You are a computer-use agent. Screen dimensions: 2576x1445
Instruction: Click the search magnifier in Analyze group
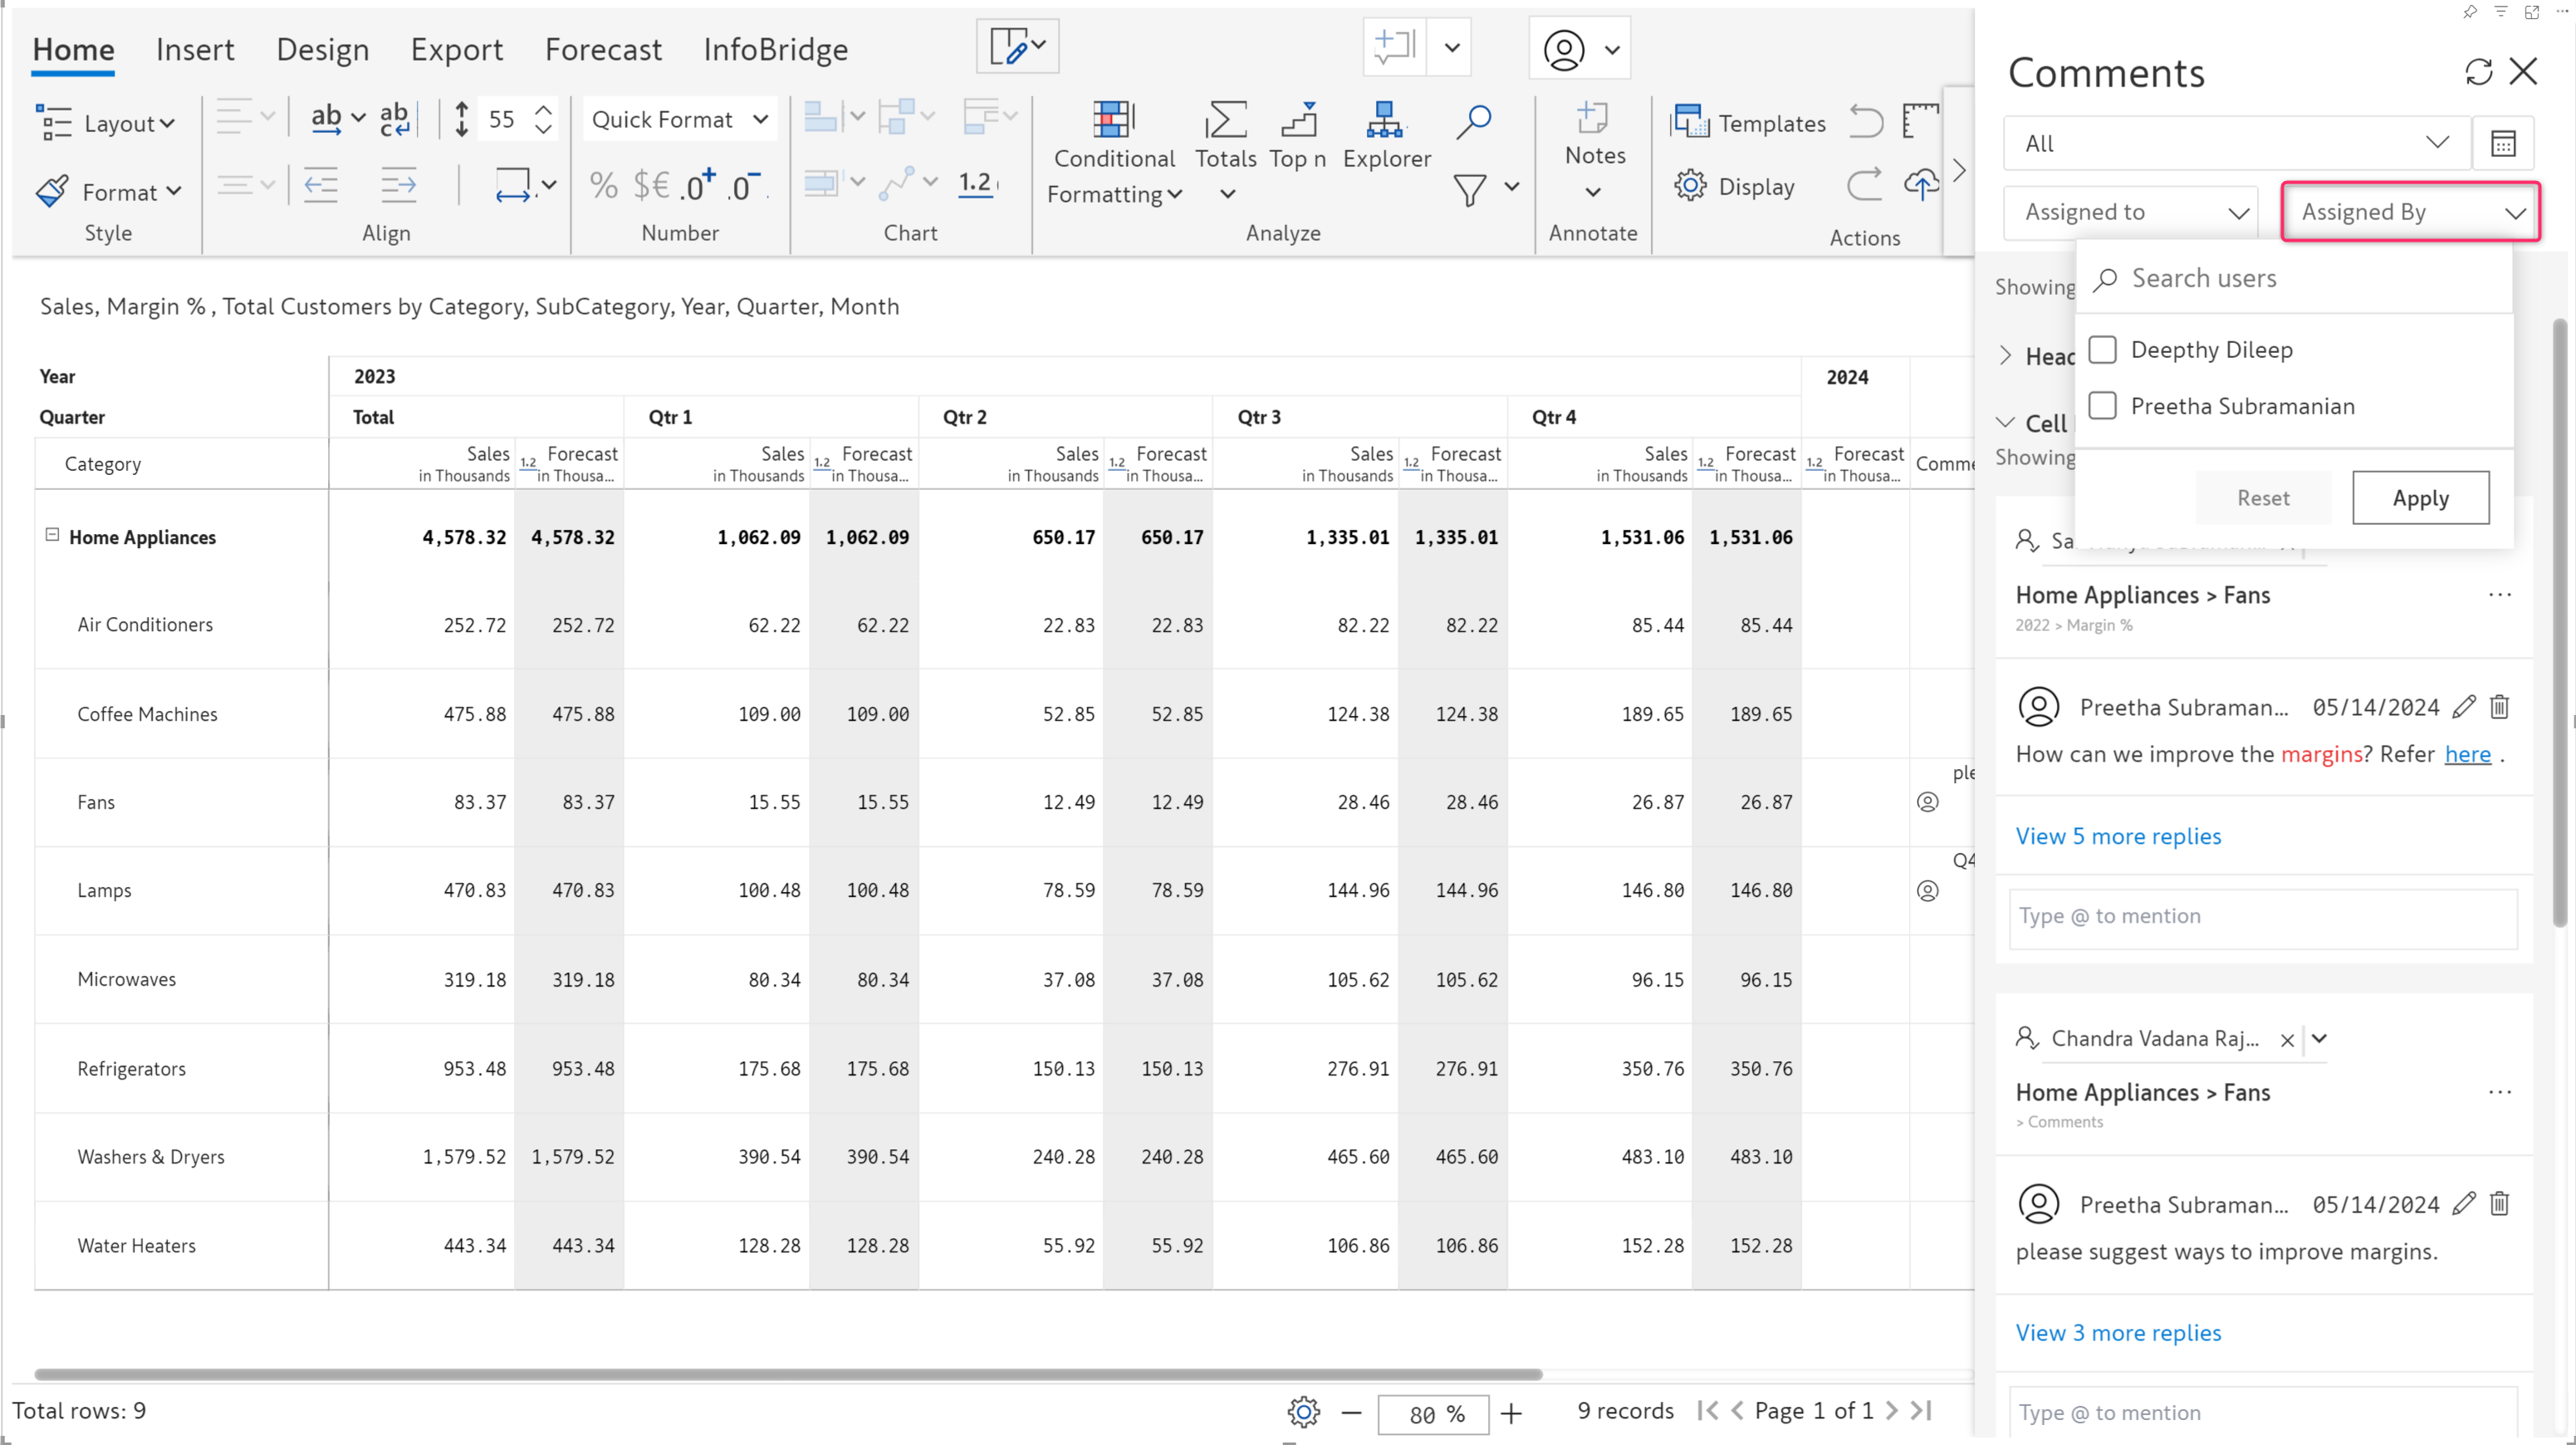(1473, 121)
